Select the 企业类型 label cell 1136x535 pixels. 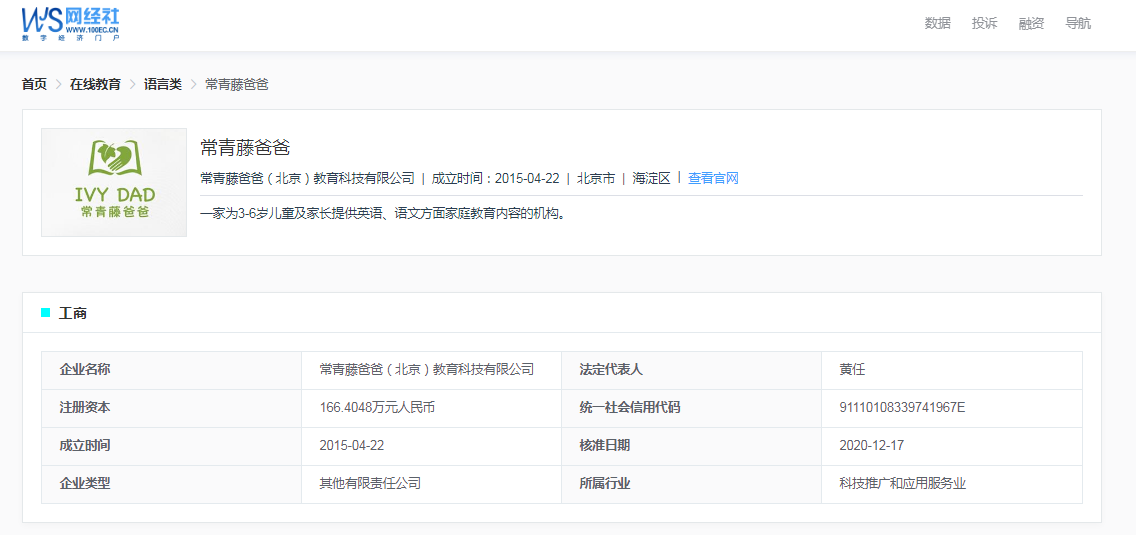click(x=171, y=484)
